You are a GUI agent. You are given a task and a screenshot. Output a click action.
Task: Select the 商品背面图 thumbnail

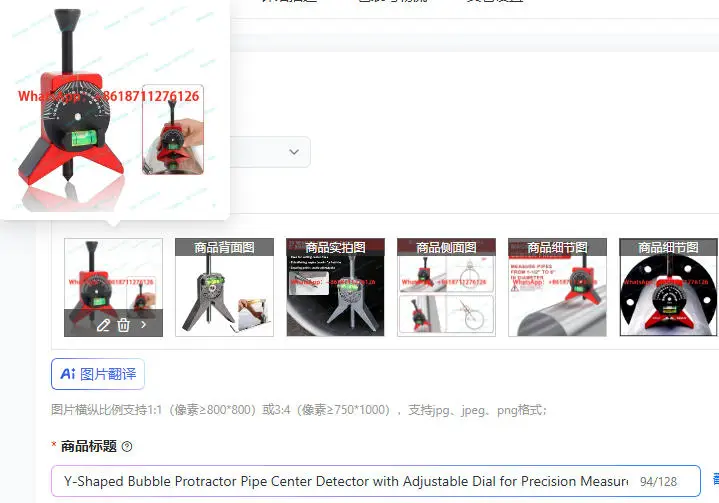pos(224,287)
